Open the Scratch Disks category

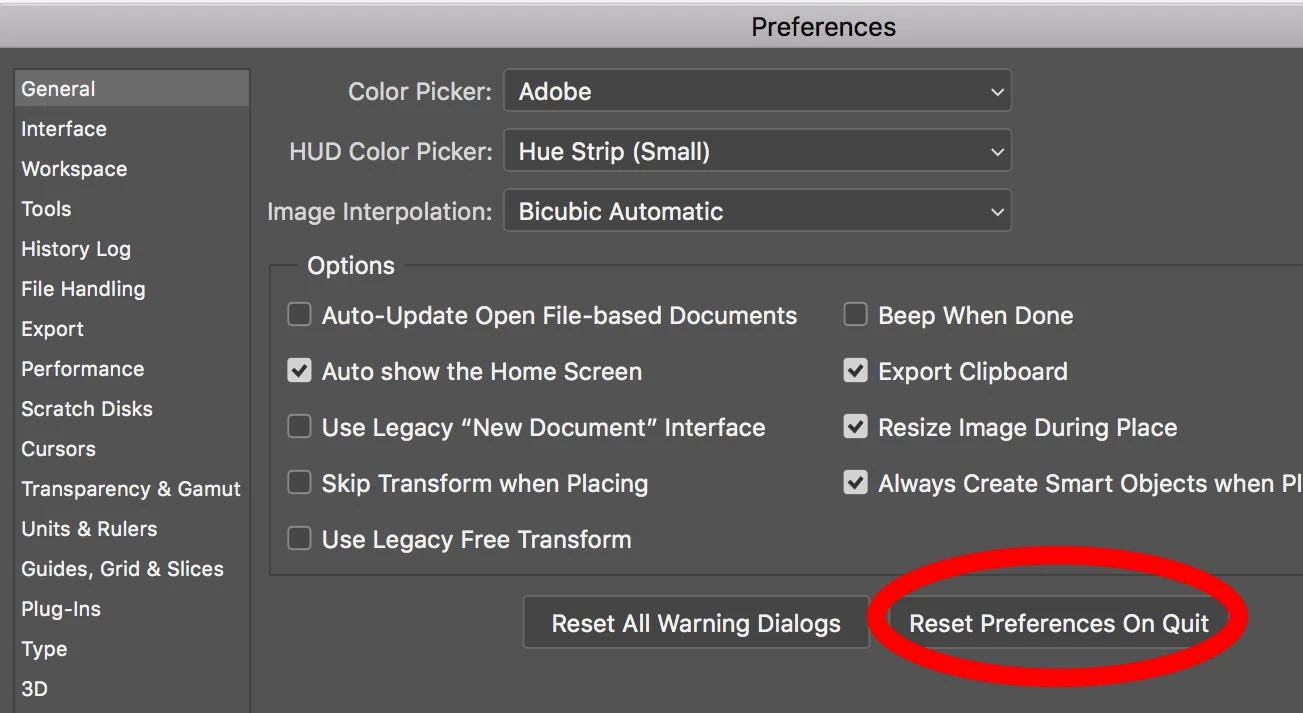87,409
